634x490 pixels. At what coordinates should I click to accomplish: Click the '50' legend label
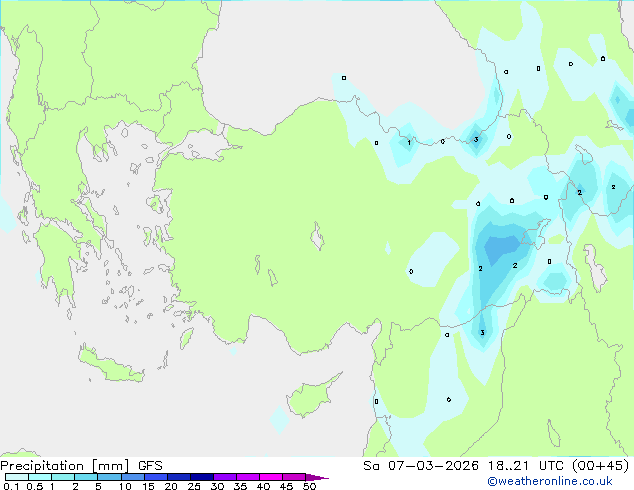point(309,486)
